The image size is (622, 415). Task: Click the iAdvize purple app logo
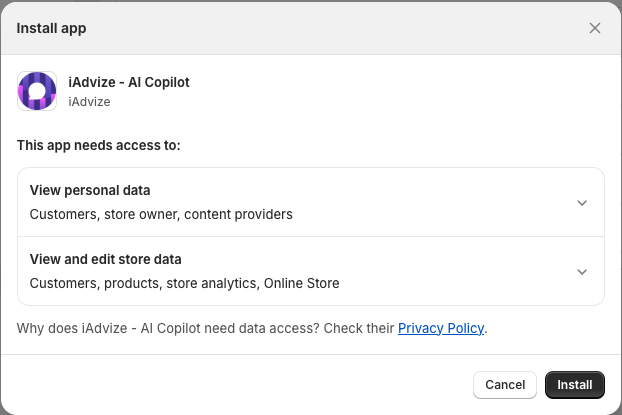coord(37,91)
